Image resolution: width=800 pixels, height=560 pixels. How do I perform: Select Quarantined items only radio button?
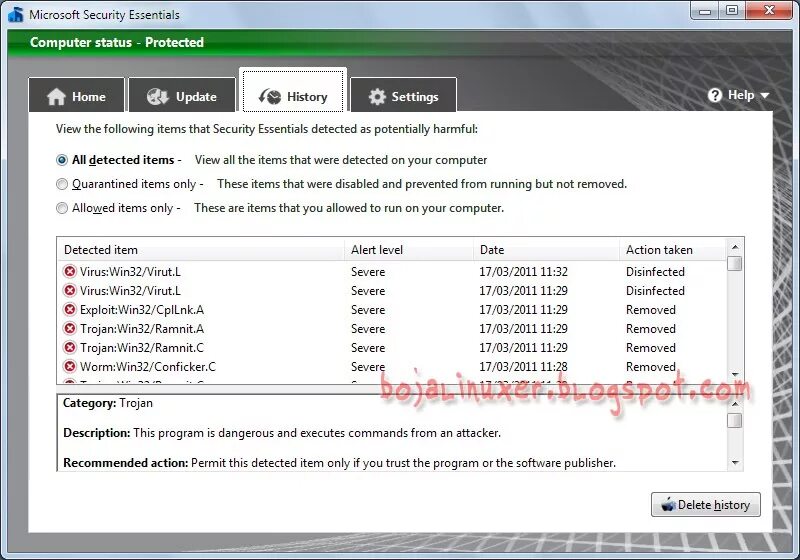pos(62,184)
